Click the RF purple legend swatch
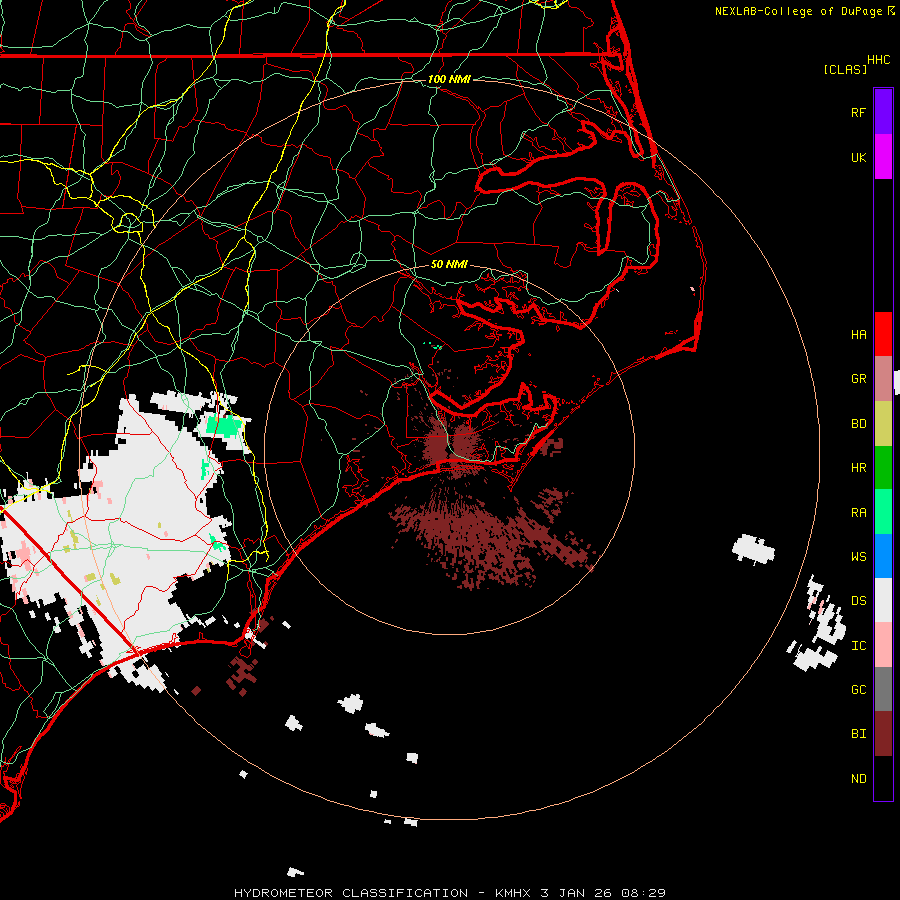900x900 pixels. [x=883, y=112]
